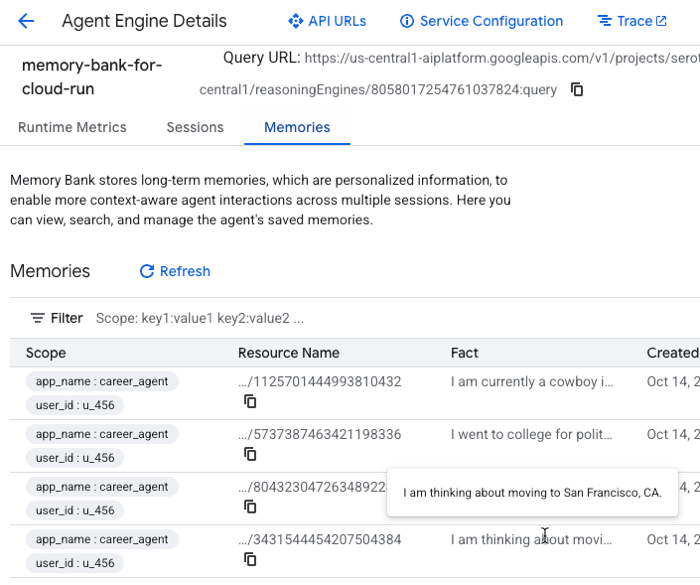The height and width of the screenshot is (585, 700).
Task: Click the Filter icon
Action: click(38, 318)
